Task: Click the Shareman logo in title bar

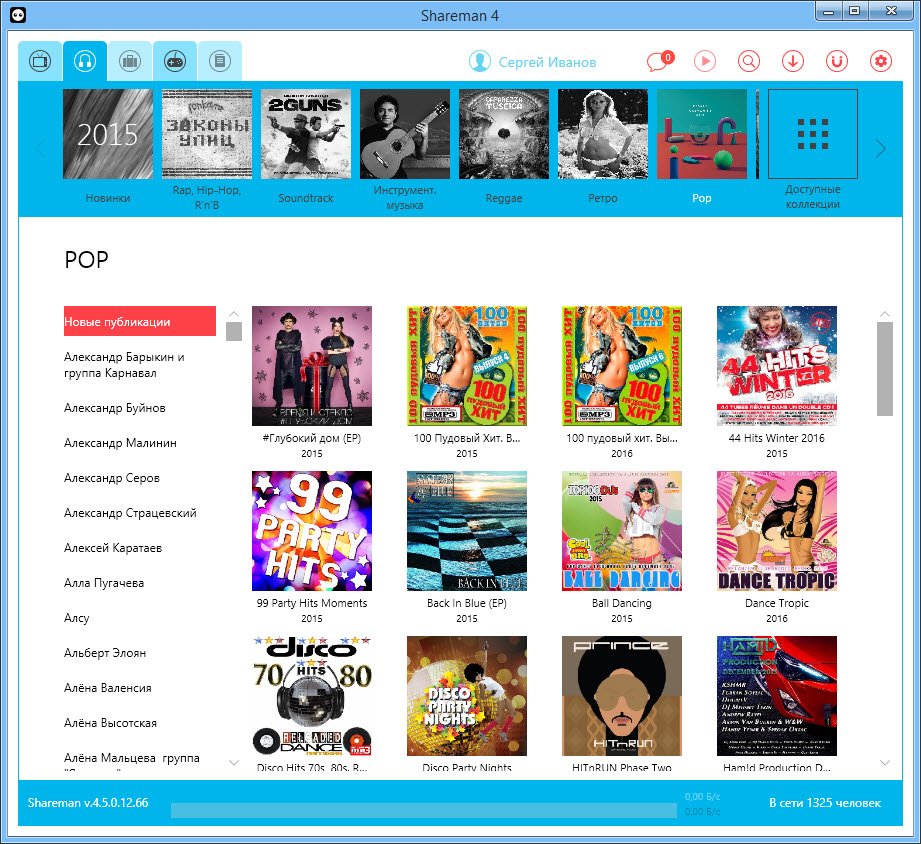Action: (x=18, y=15)
